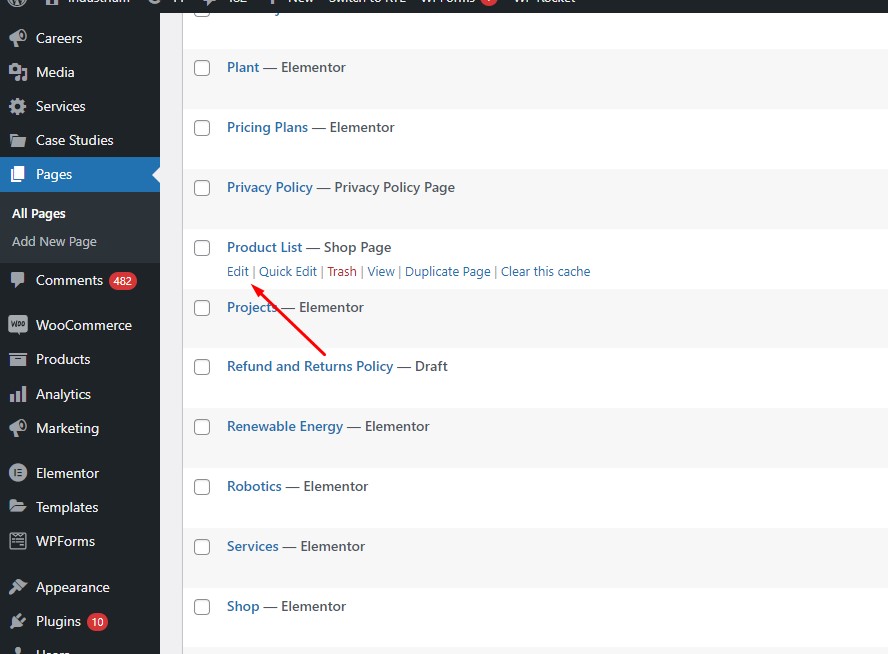The image size is (888, 654).
Task: Click the 482 comments count badge
Action: tap(123, 281)
